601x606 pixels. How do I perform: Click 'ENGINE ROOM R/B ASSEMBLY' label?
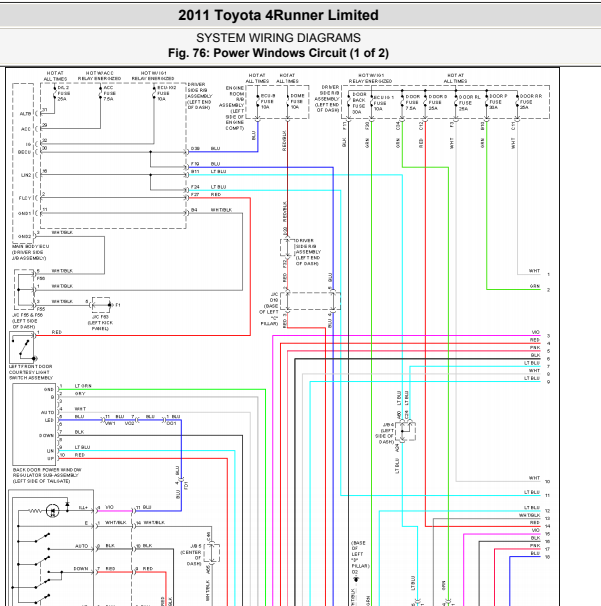(232, 108)
